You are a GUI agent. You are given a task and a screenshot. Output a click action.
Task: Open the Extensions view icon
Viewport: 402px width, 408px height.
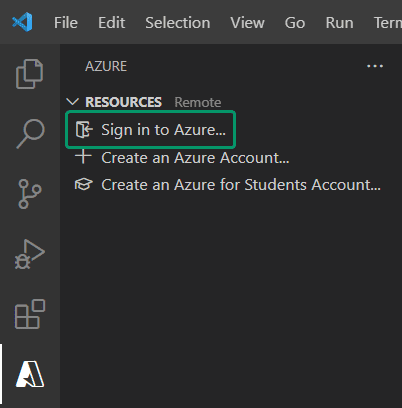coord(30,314)
